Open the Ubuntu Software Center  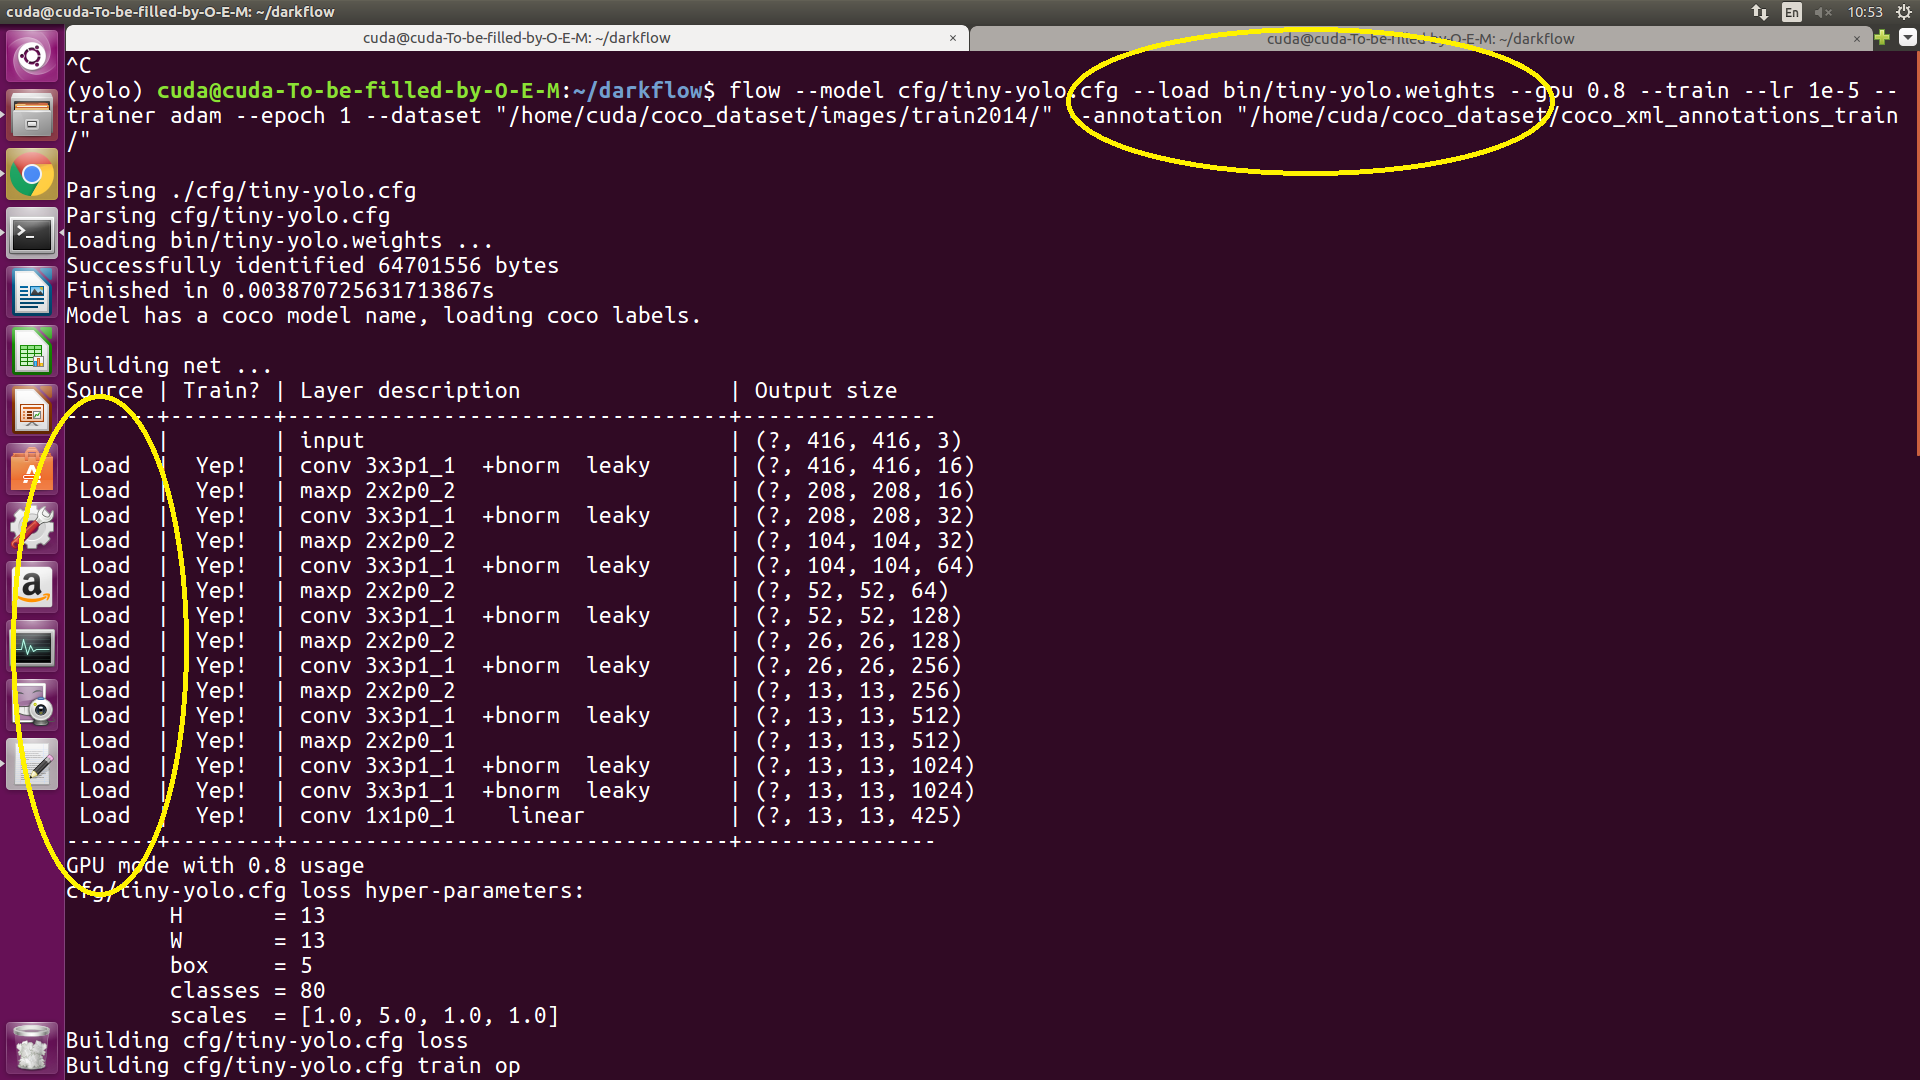[32, 468]
